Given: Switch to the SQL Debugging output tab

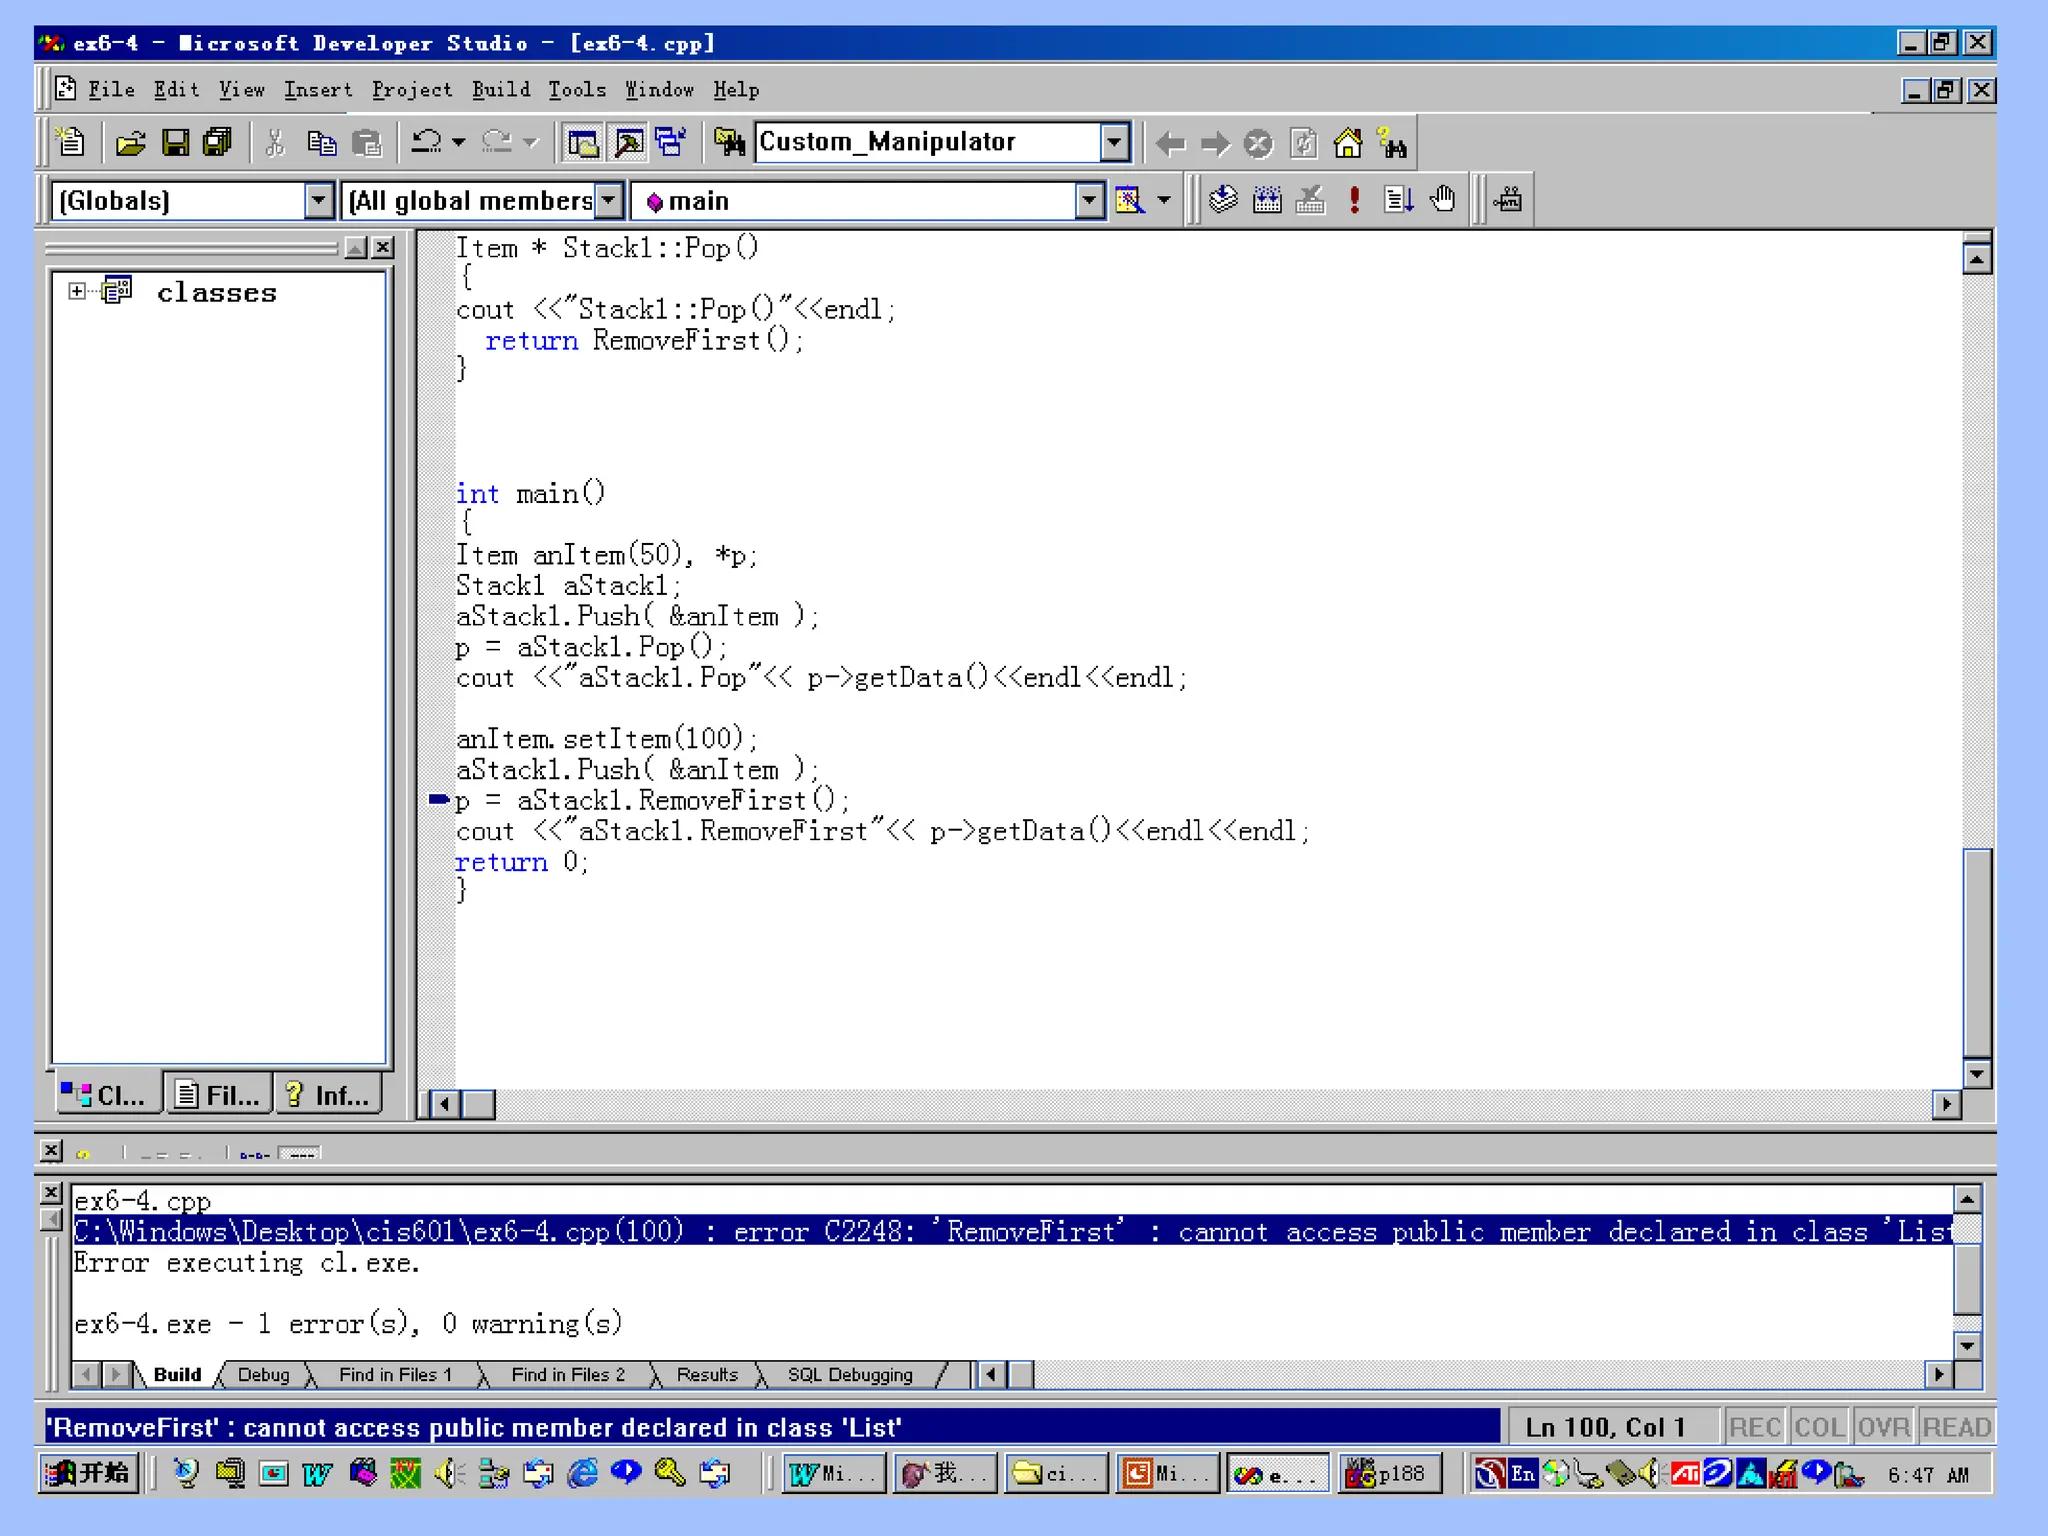Looking at the screenshot, I should click(850, 1375).
